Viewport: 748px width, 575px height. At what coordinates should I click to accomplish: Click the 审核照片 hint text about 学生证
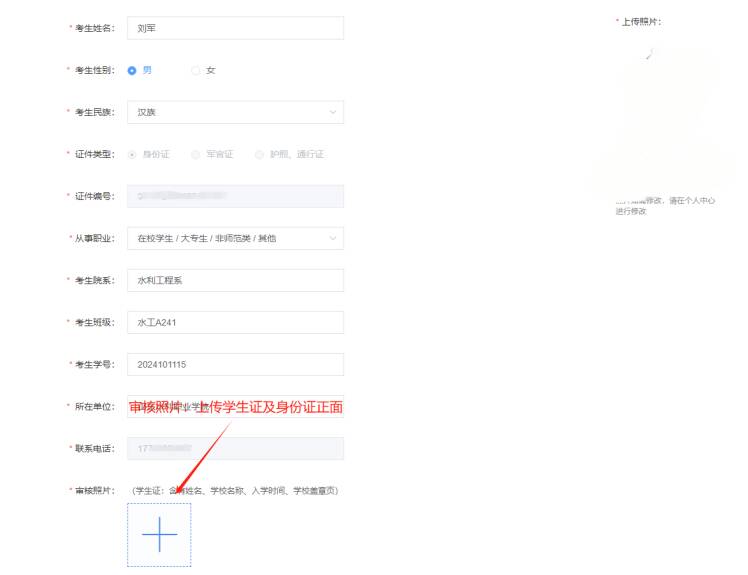point(235,491)
